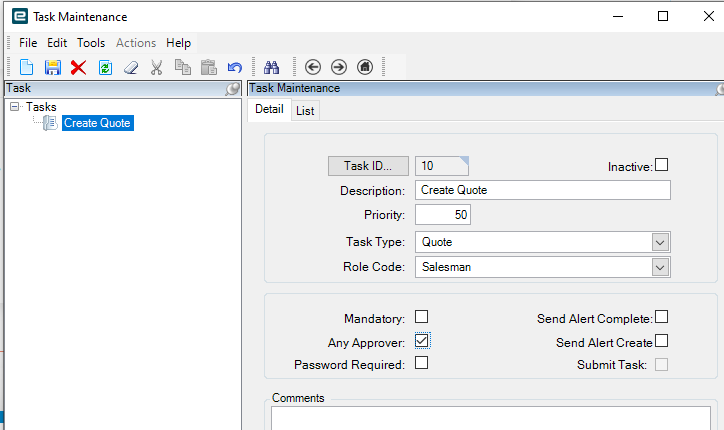Click the disabled Submit Task checkbox
The image size is (724, 430).
pos(661,364)
